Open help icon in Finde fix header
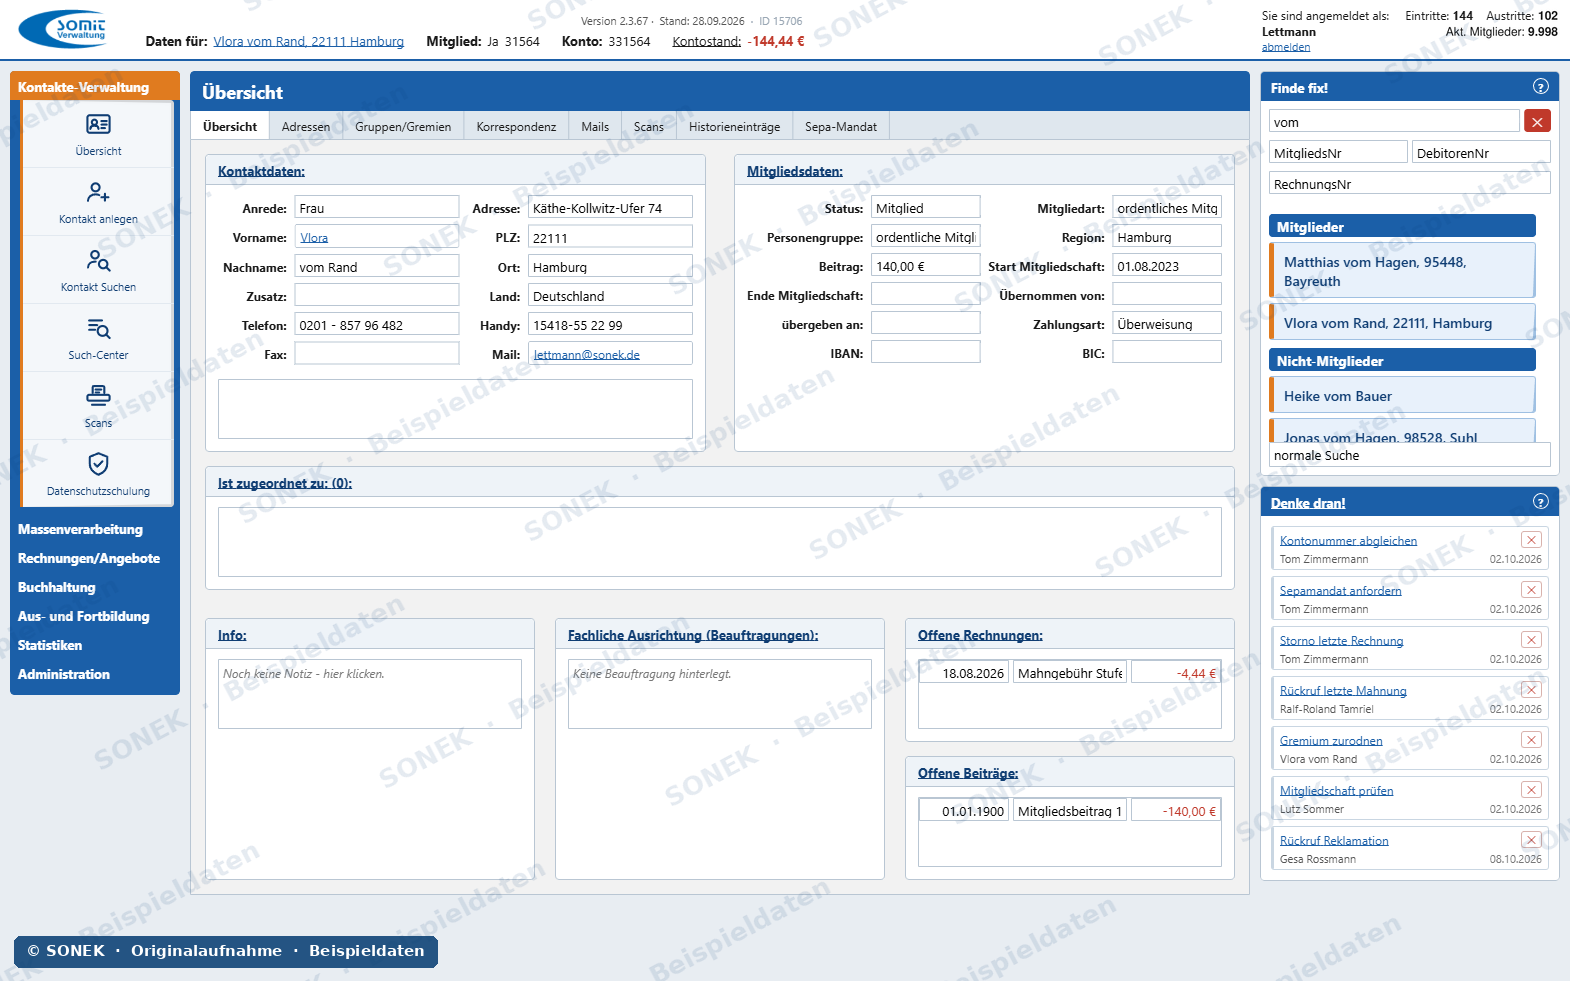The image size is (1570, 981). point(1541,87)
